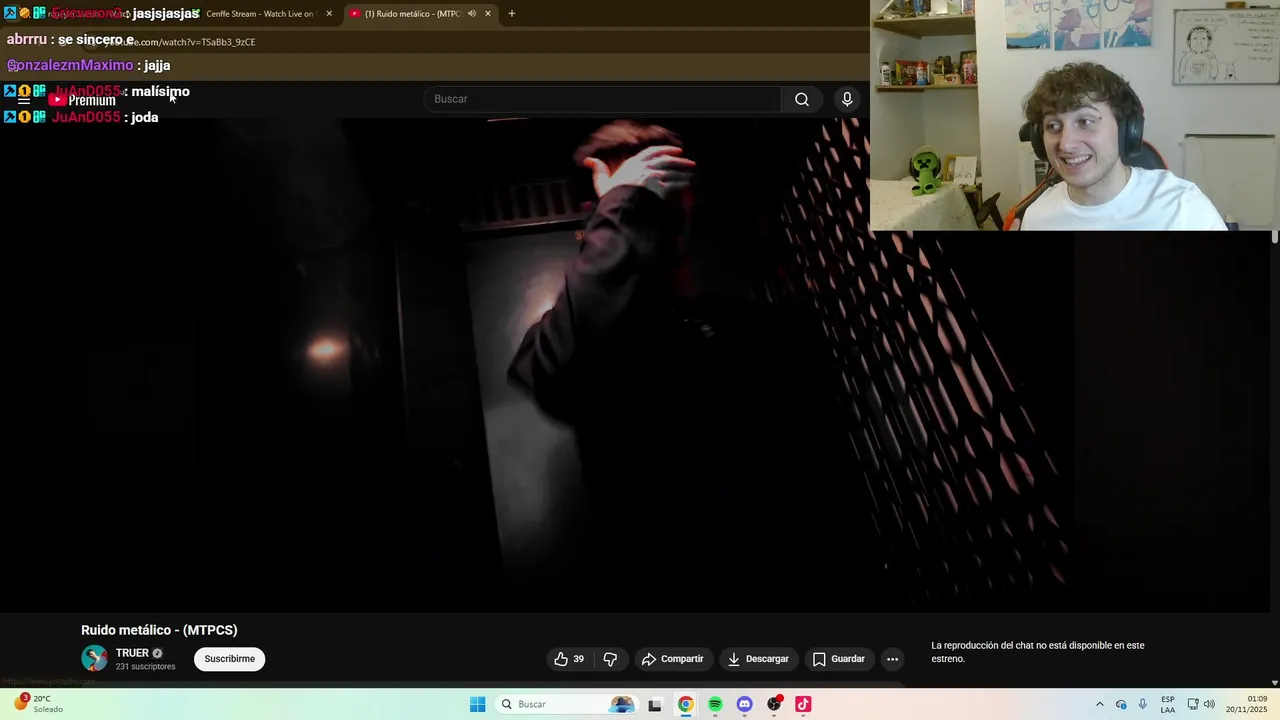Click the system tray microphone icon

(1143, 704)
